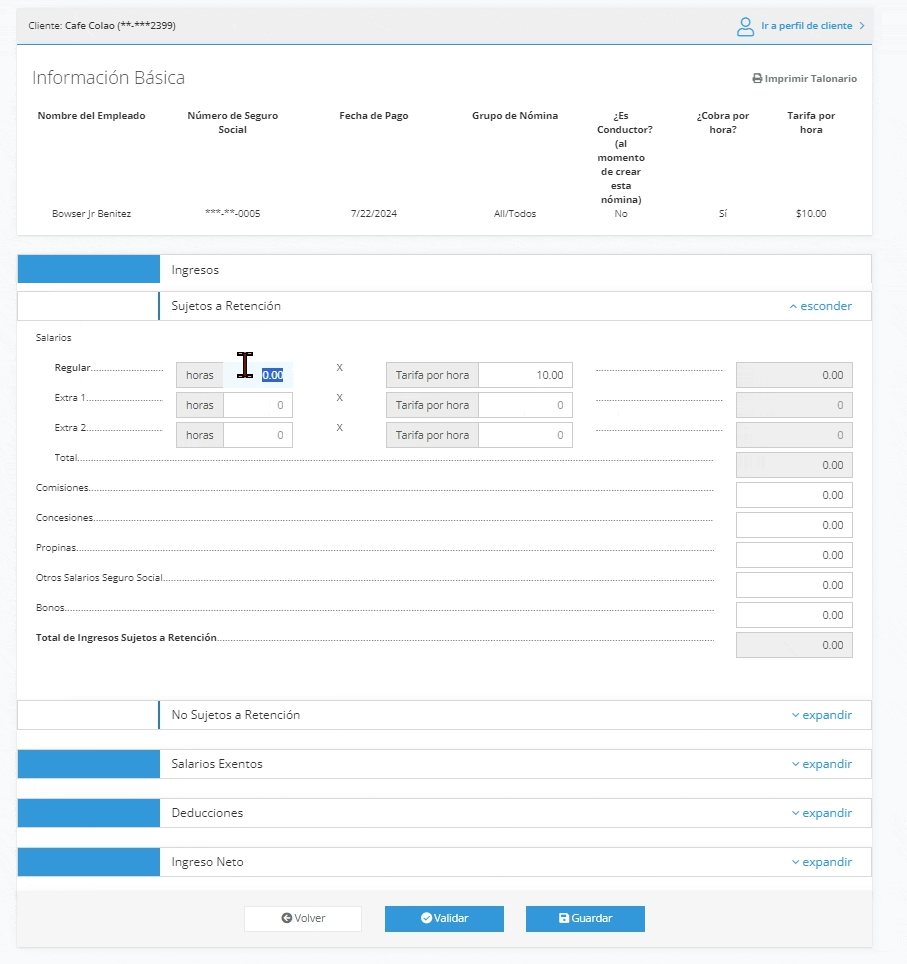This screenshot has height=964, width=907.
Task: Expand the No Sujetos a Retención section
Action: [822, 715]
